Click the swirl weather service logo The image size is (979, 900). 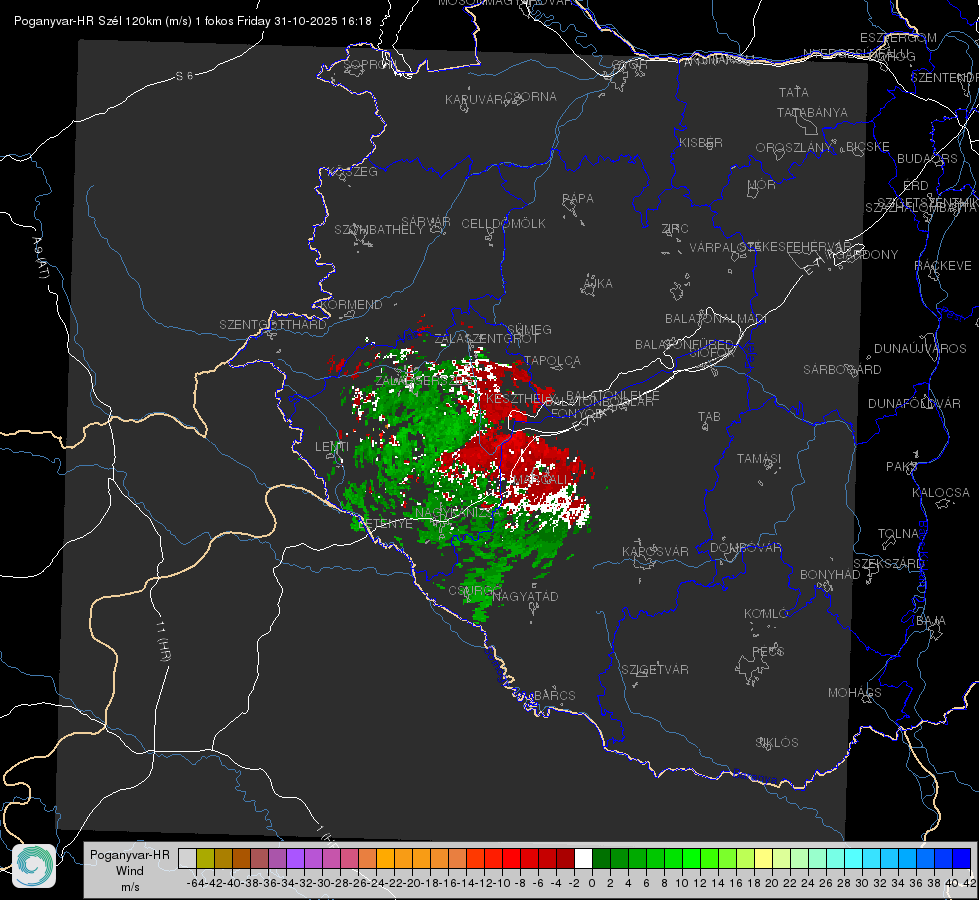pos(34,866)
